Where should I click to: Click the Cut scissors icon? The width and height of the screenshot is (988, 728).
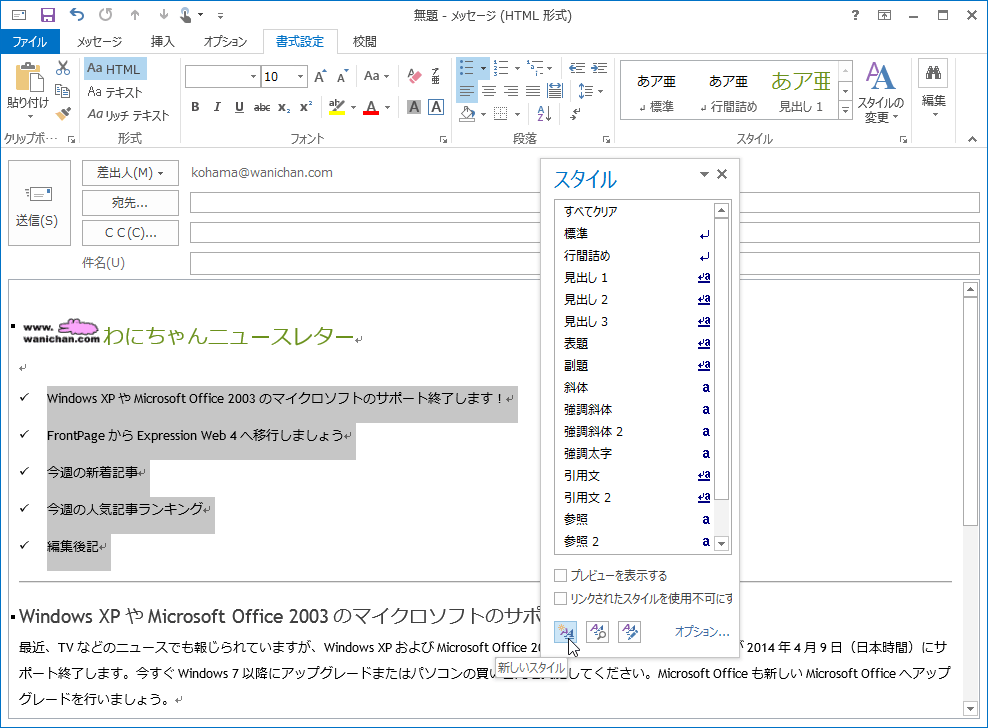pos(63,68)
